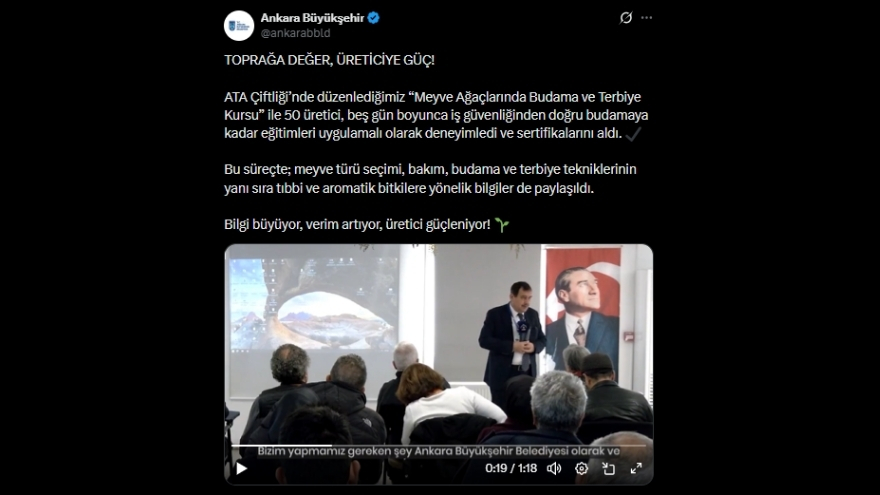Open the Ankara Büyükşehir display name link
Screen dimensions: 880x495
pyautogui.click(x=312, y=18)
